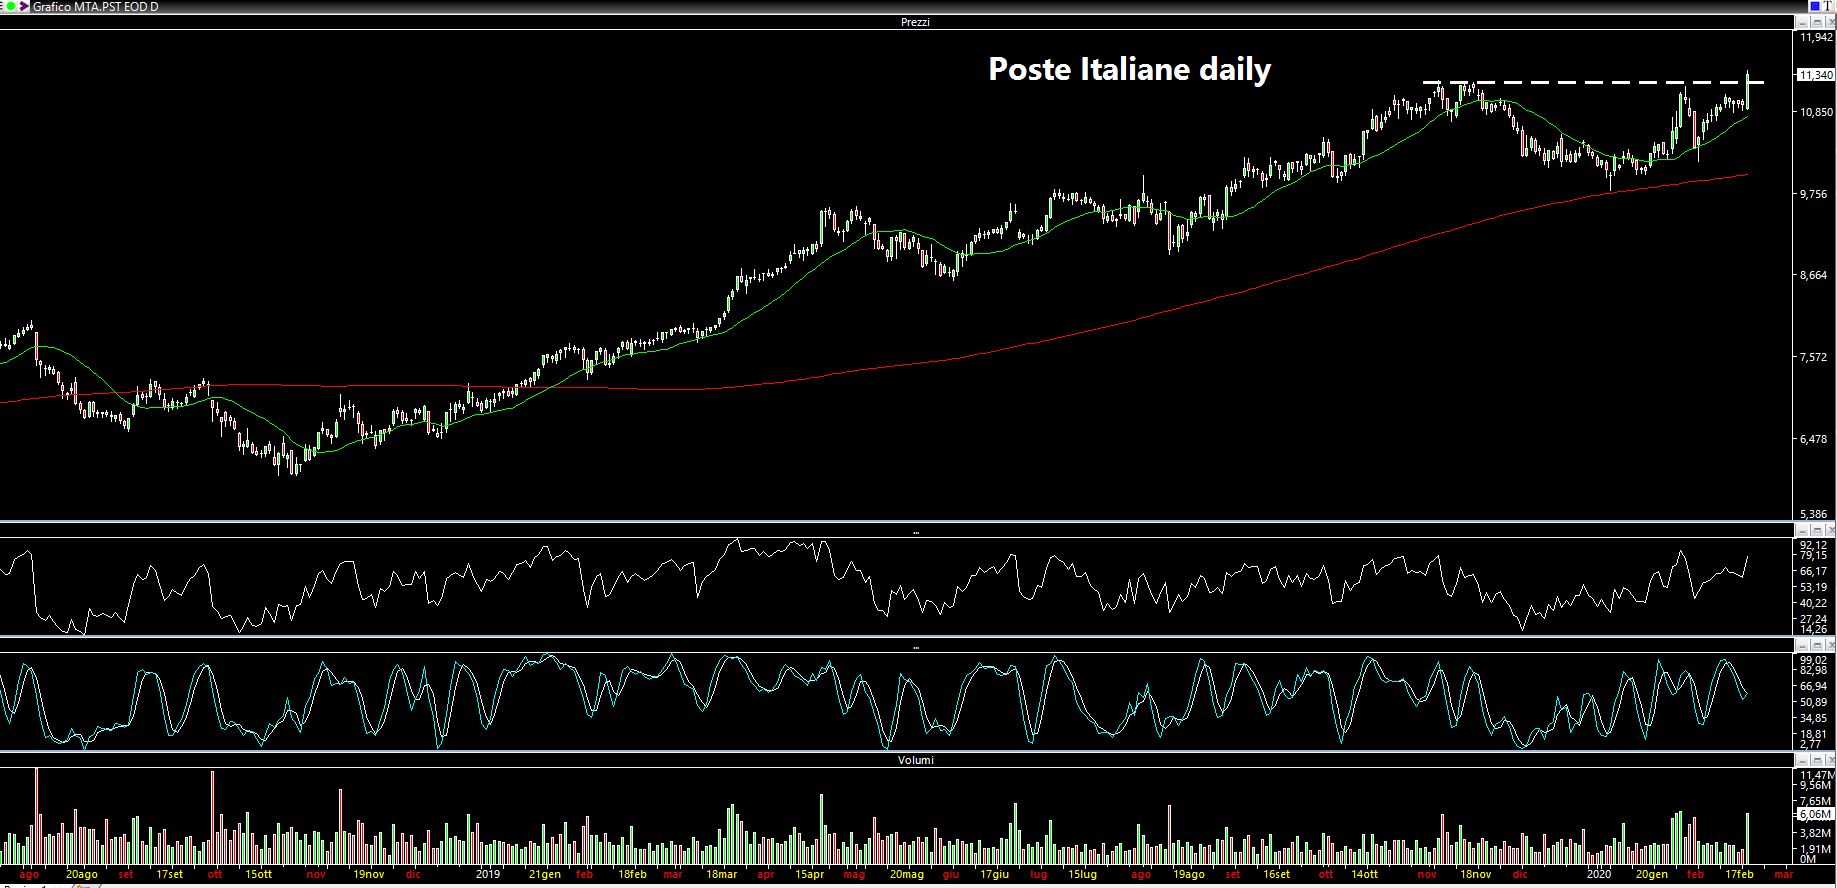Viewport: 1837px width, 888px height.
Task: Click the 99,02 stochastic axis value
Action: tap(1814, 660)
